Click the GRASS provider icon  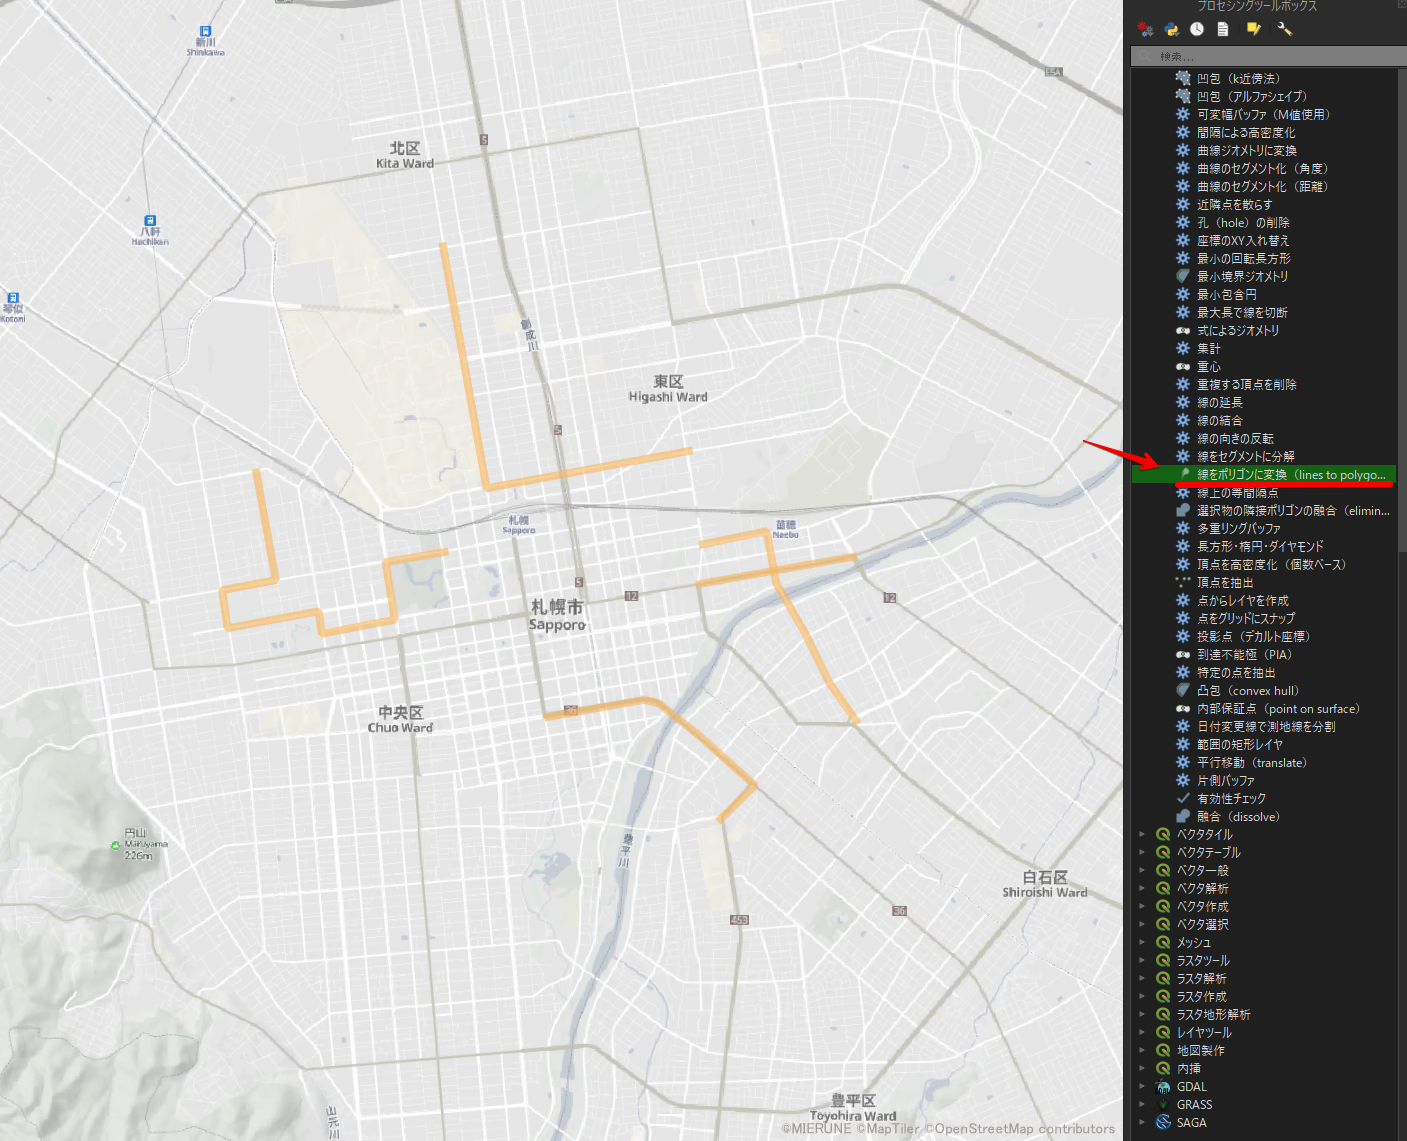coord(1163,1104)
